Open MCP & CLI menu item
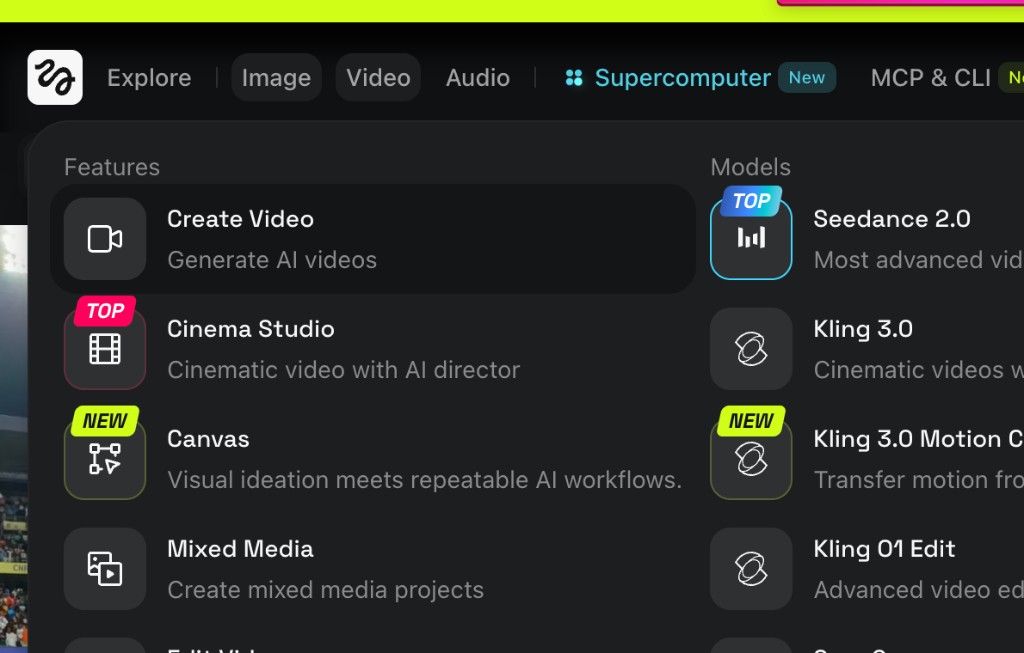This screenshot has height=653, width=1024. pos(931,78)
